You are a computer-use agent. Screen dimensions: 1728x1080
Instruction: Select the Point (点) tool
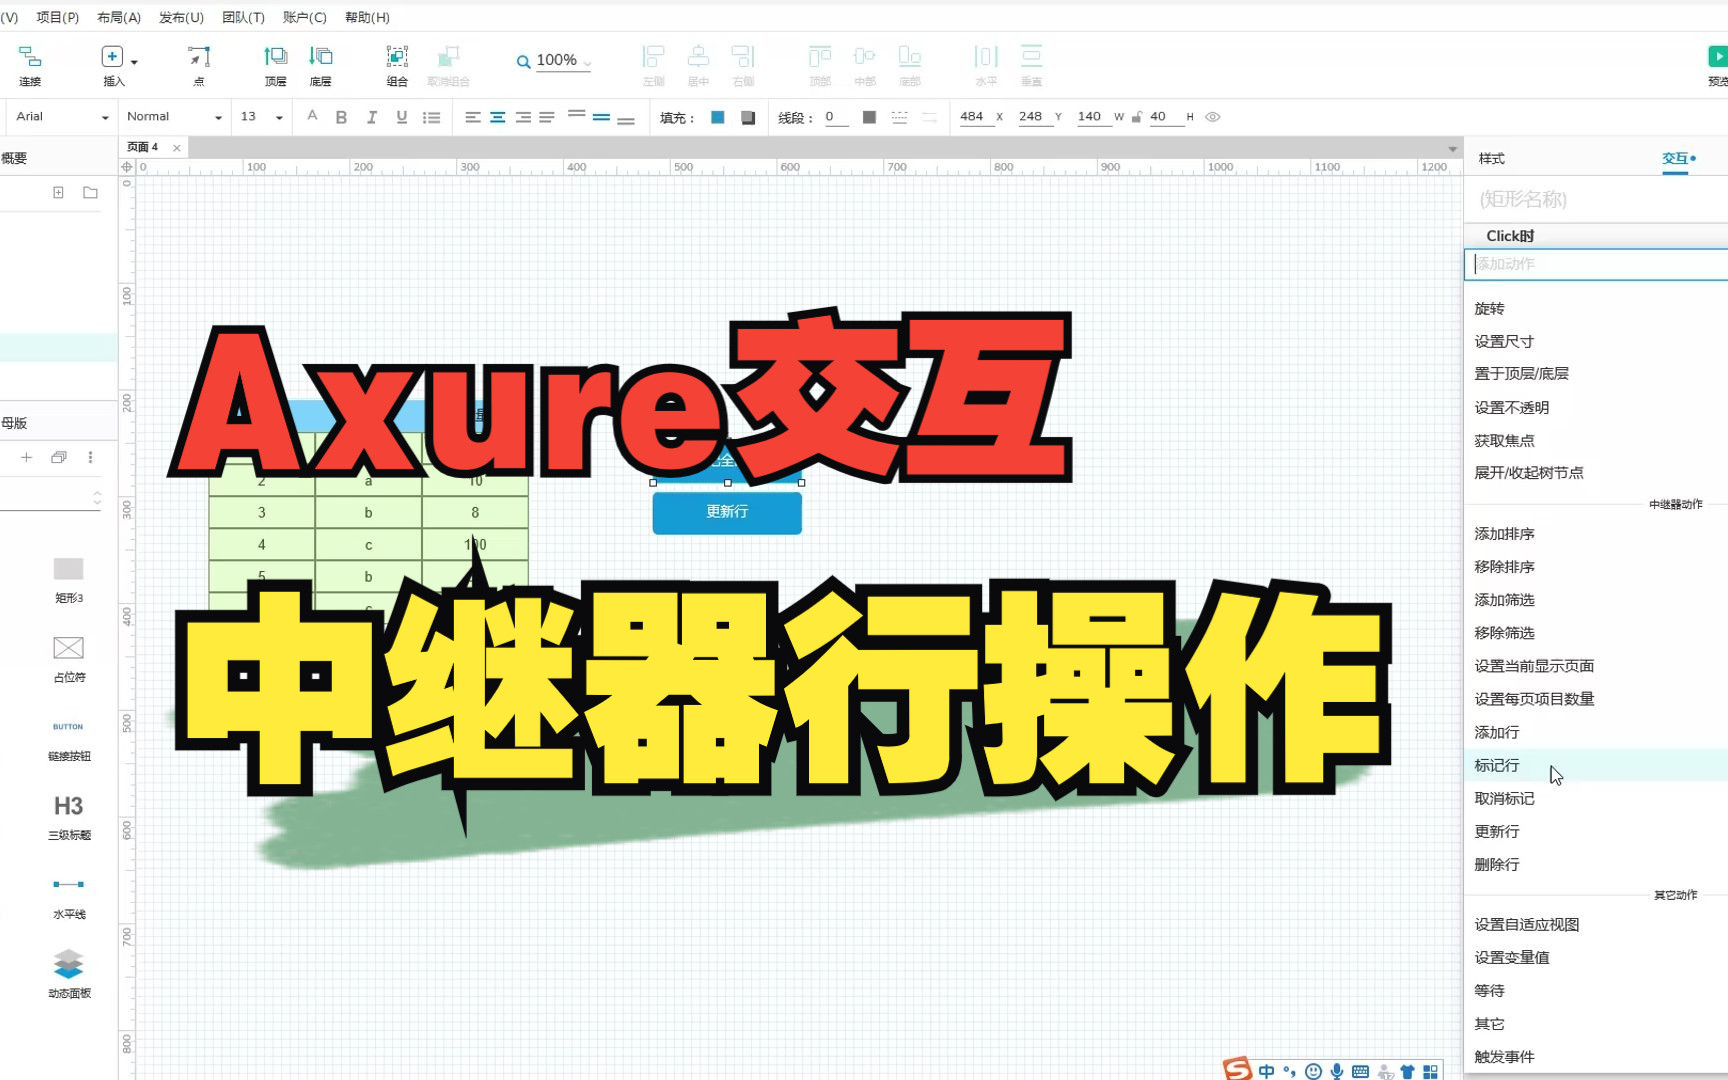tap(199, 65)
